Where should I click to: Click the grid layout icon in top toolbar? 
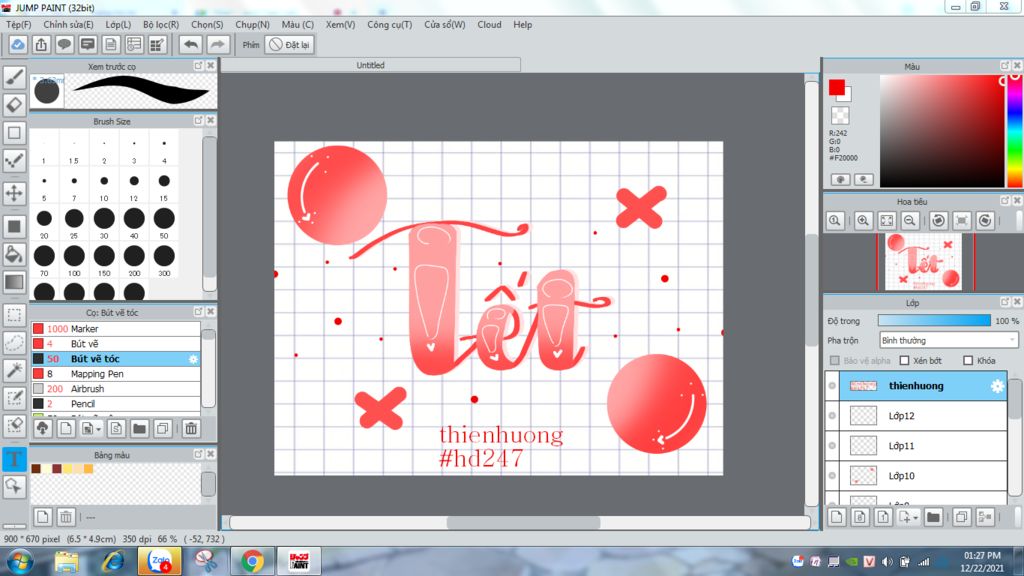coord(157,44)
